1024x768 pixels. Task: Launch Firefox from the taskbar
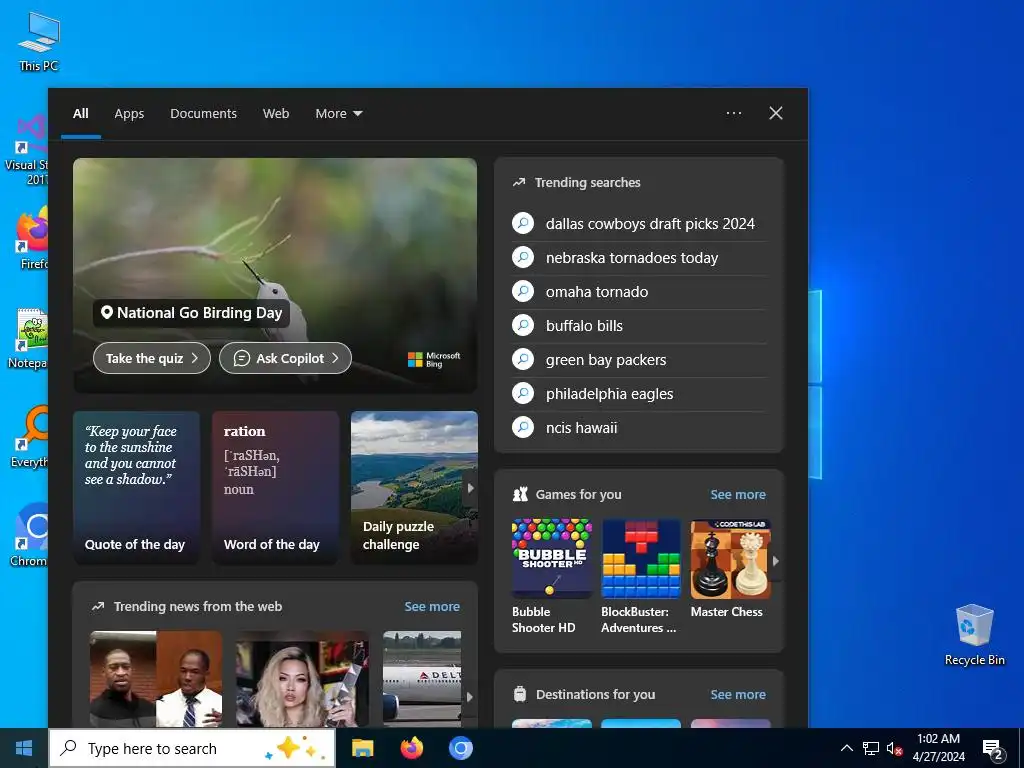point(411,748)
